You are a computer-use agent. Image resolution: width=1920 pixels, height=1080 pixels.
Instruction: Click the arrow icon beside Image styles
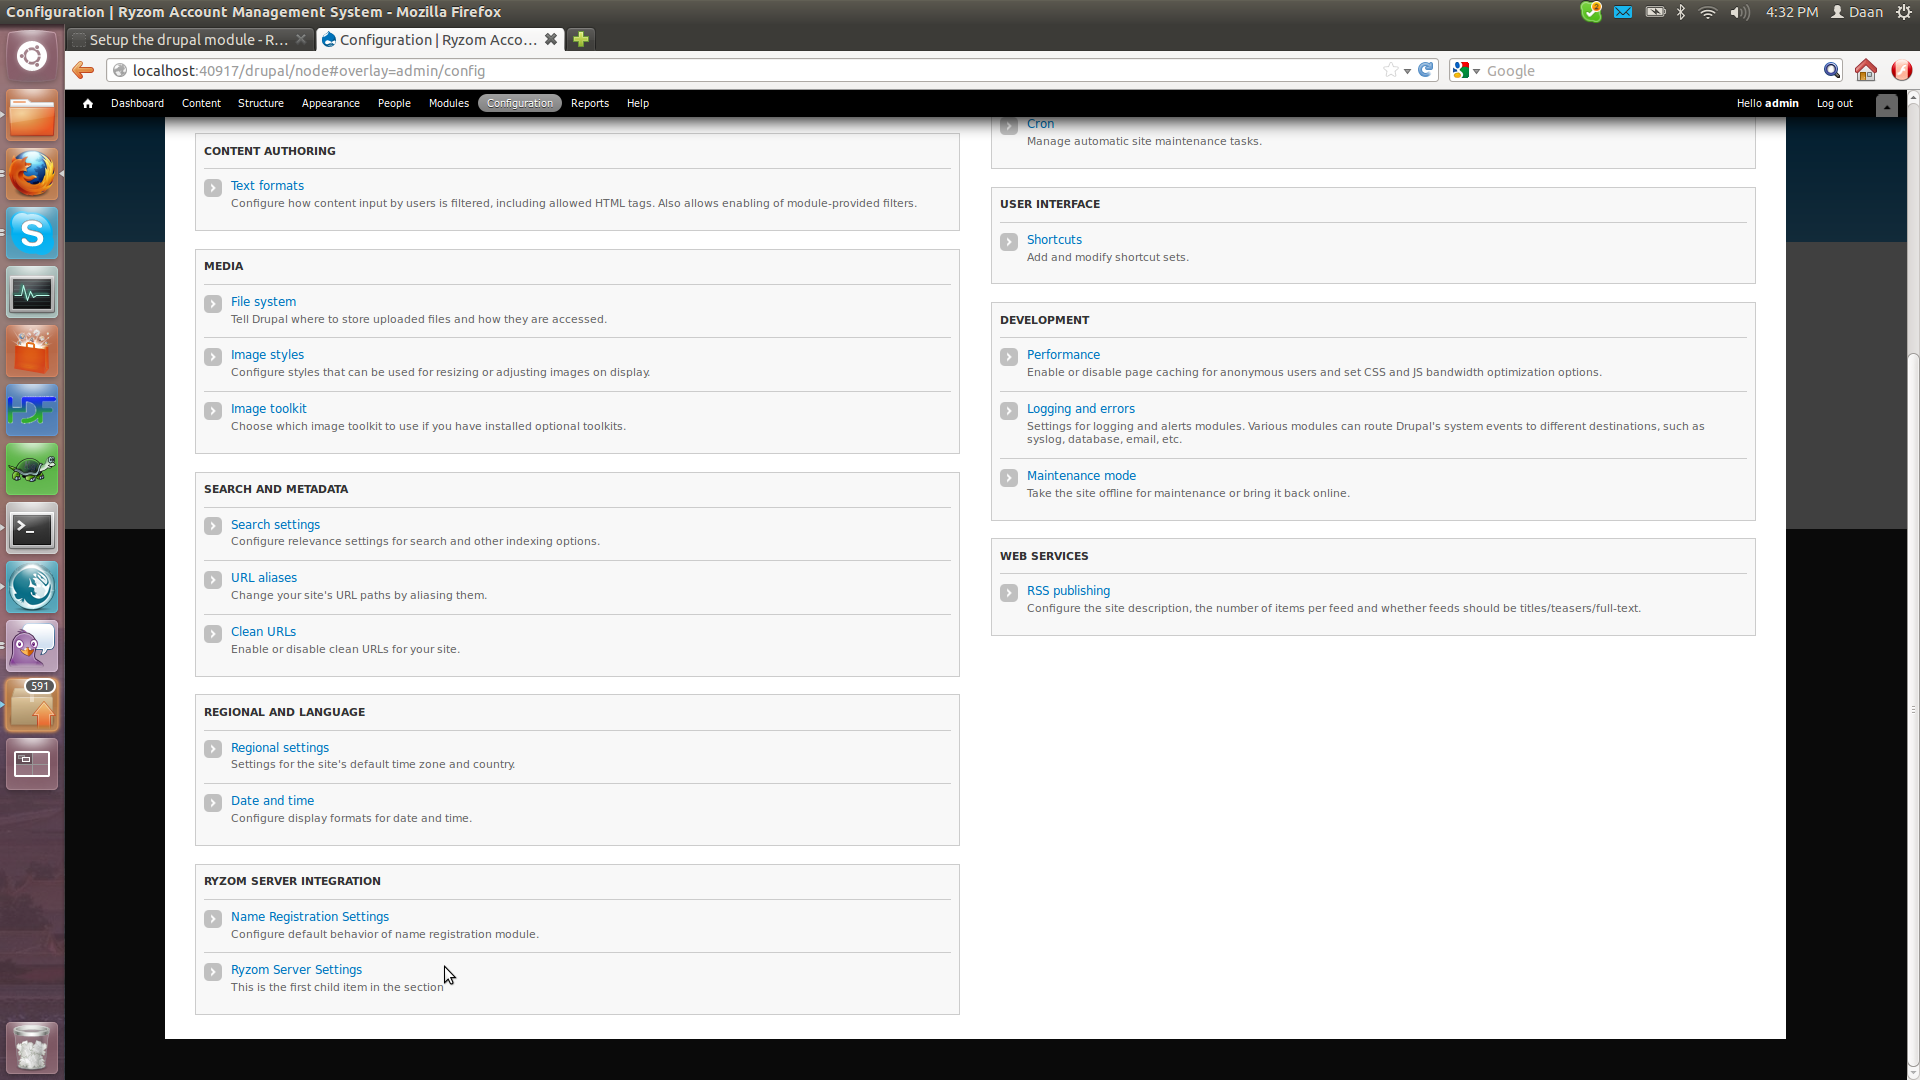[213, 357]
